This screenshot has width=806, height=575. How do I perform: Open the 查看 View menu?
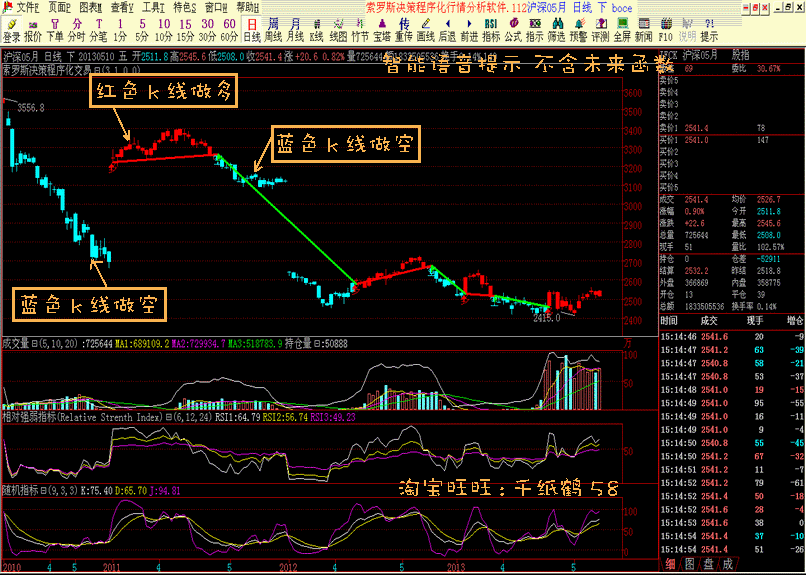pyautogui.click(x=122, y=7)
